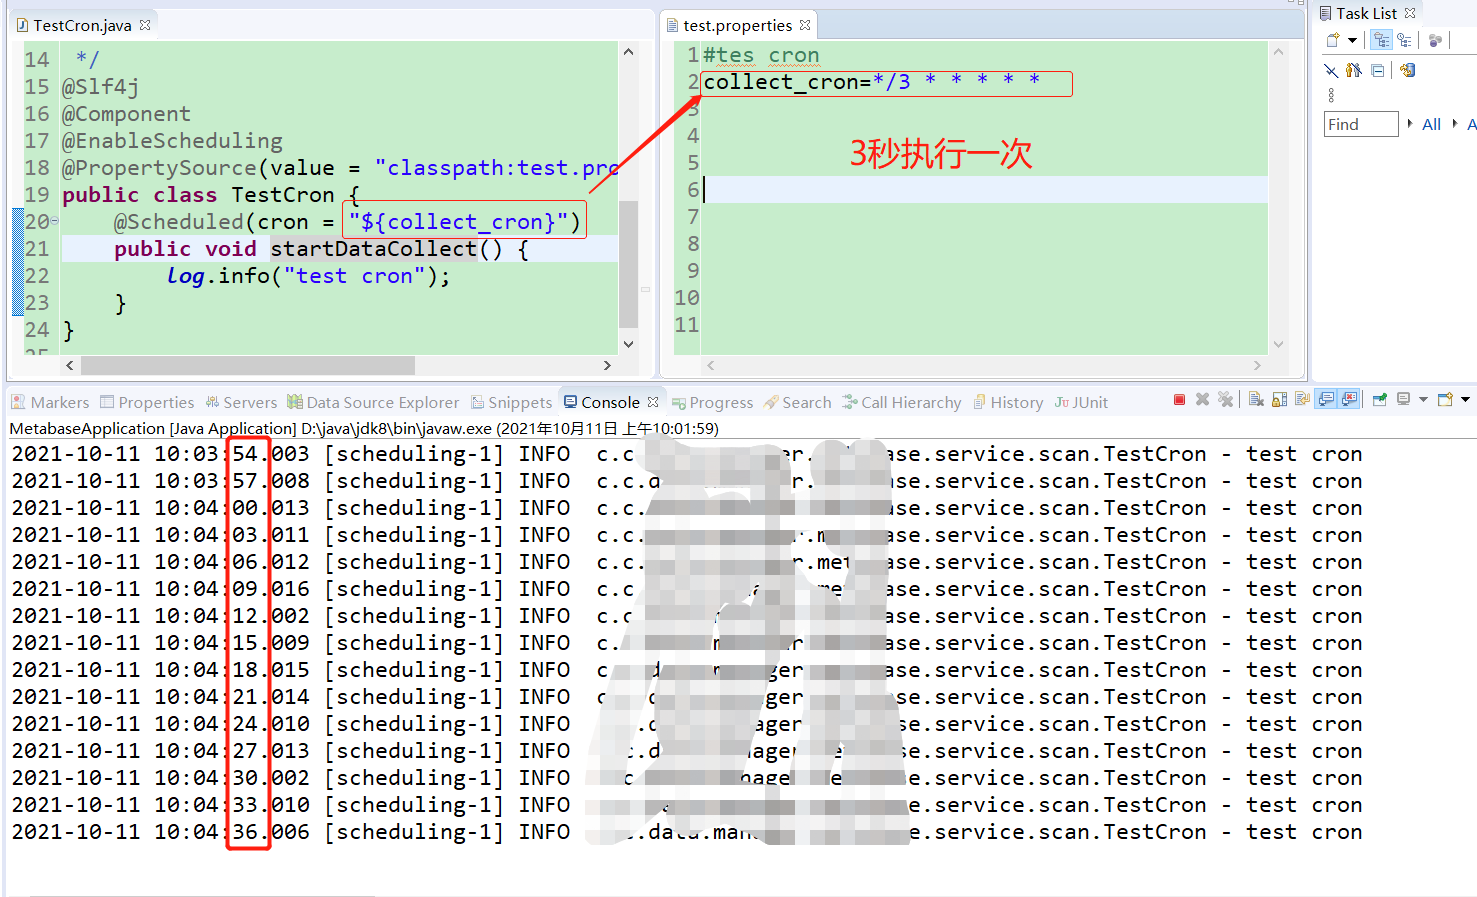Close the Console view tab
Image resolution: width=1477 pixels, height=897 pixels.
[x=653, y=402]
